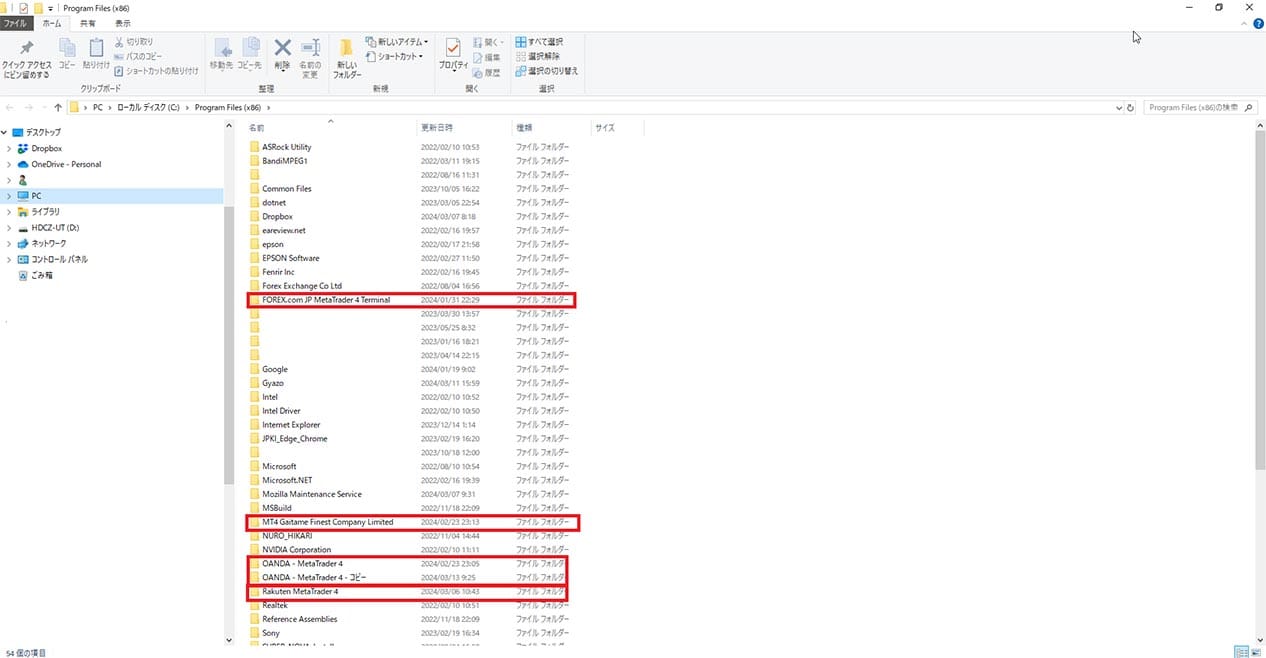Click the Gyazo folder icon
Image resolution: width=1266 pixels, height=658 pixels.
click(254, 383)
